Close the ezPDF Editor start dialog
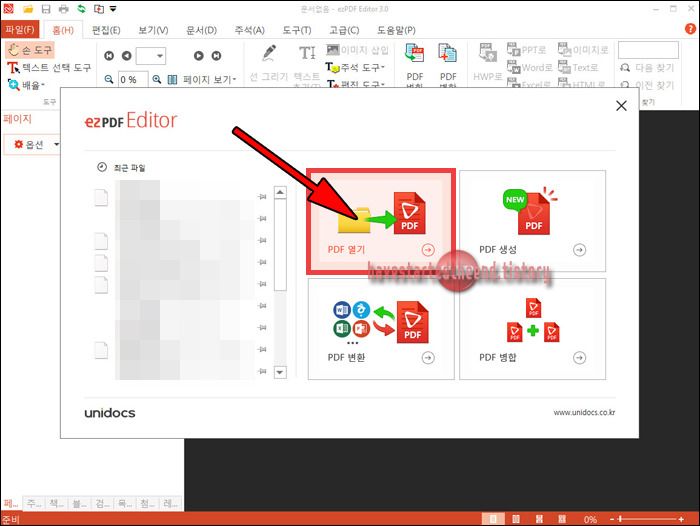700x526 pixels. pyautogui.click(x=621, y=106)
